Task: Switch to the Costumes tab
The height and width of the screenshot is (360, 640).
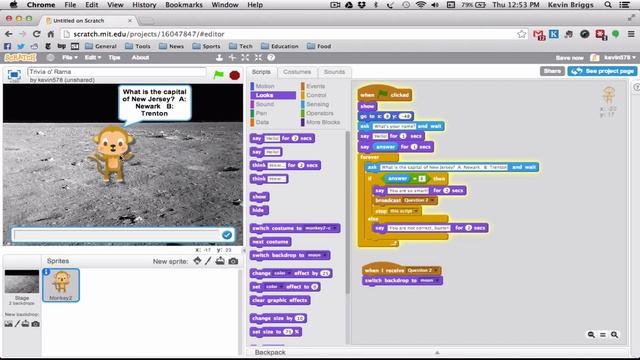Action: (x=297, y=72)
